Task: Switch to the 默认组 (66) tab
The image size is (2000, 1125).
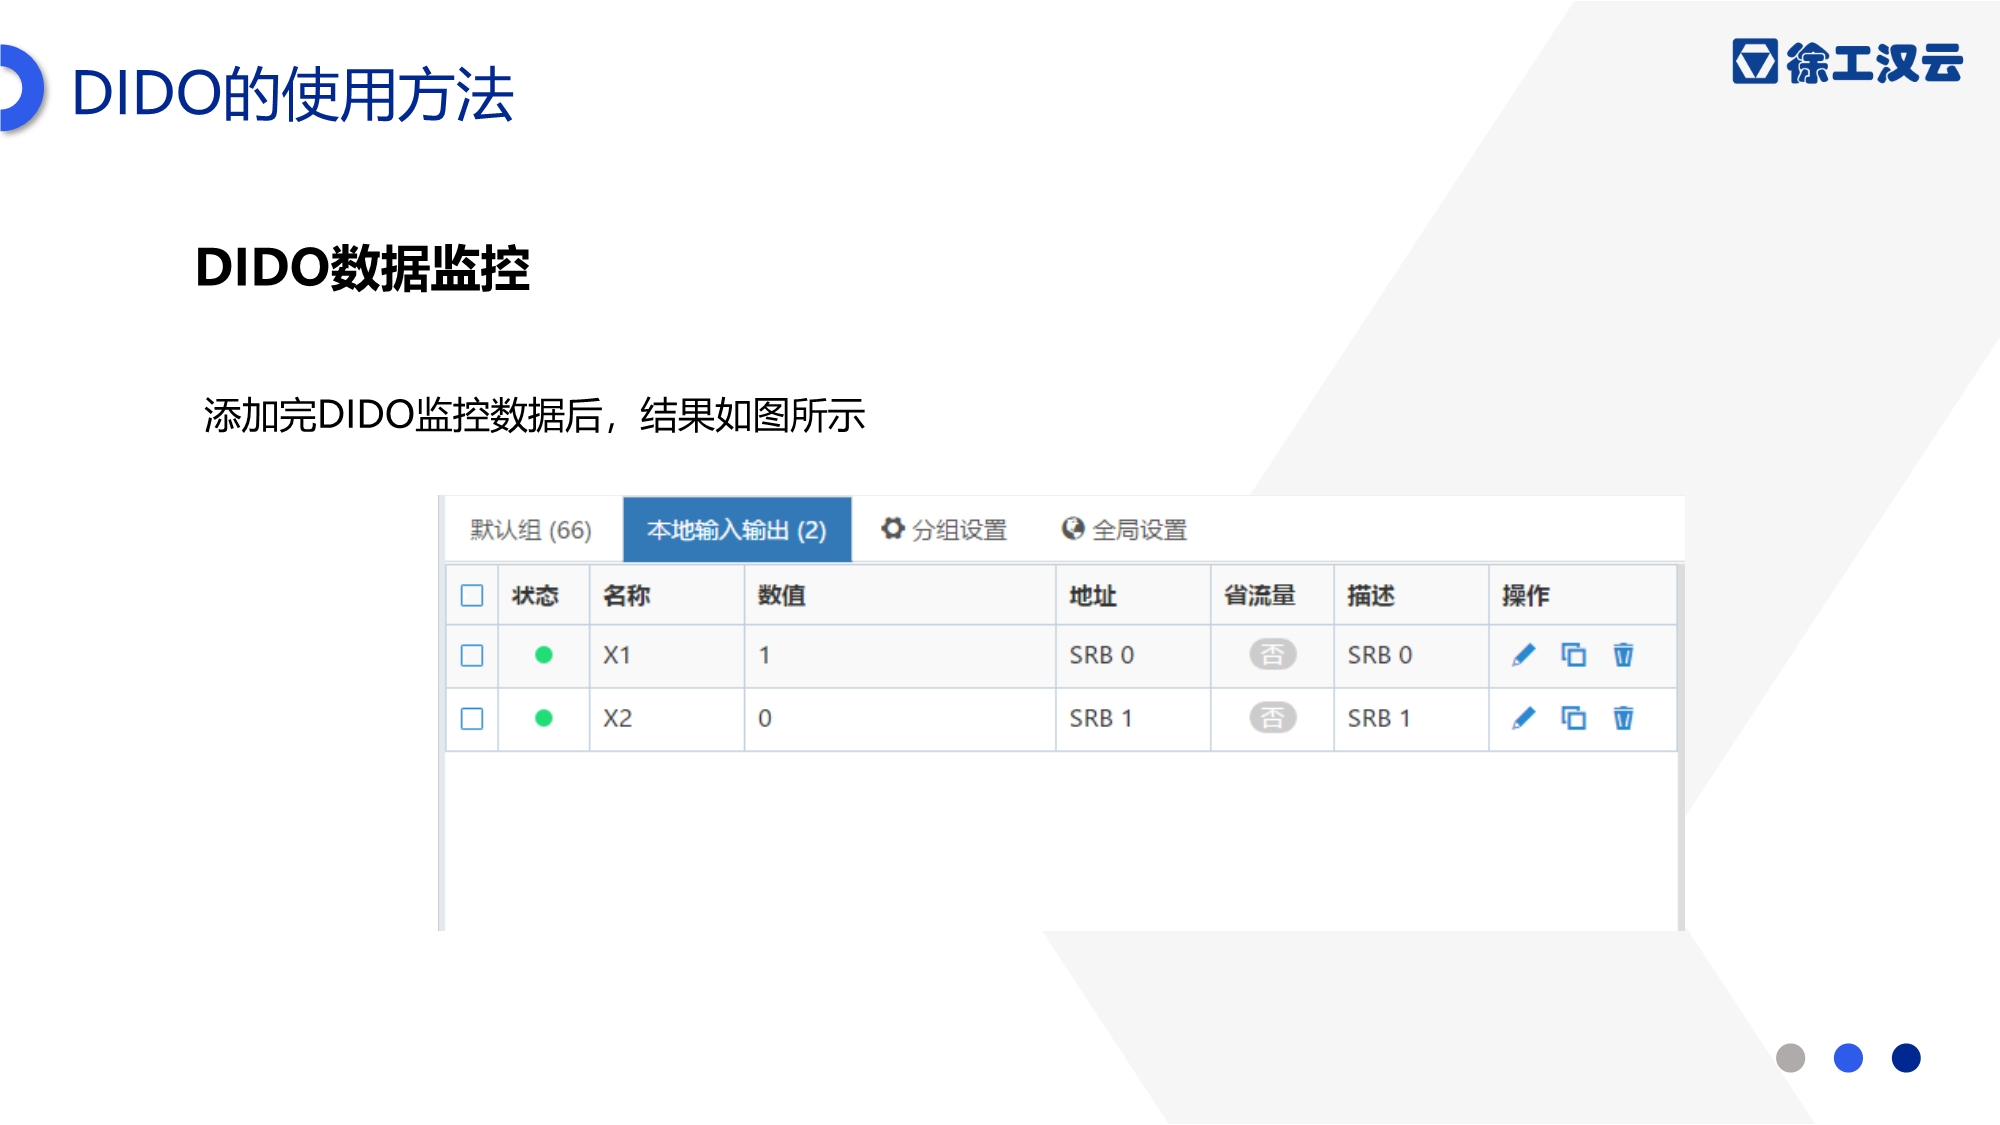Action: point(531,530)
